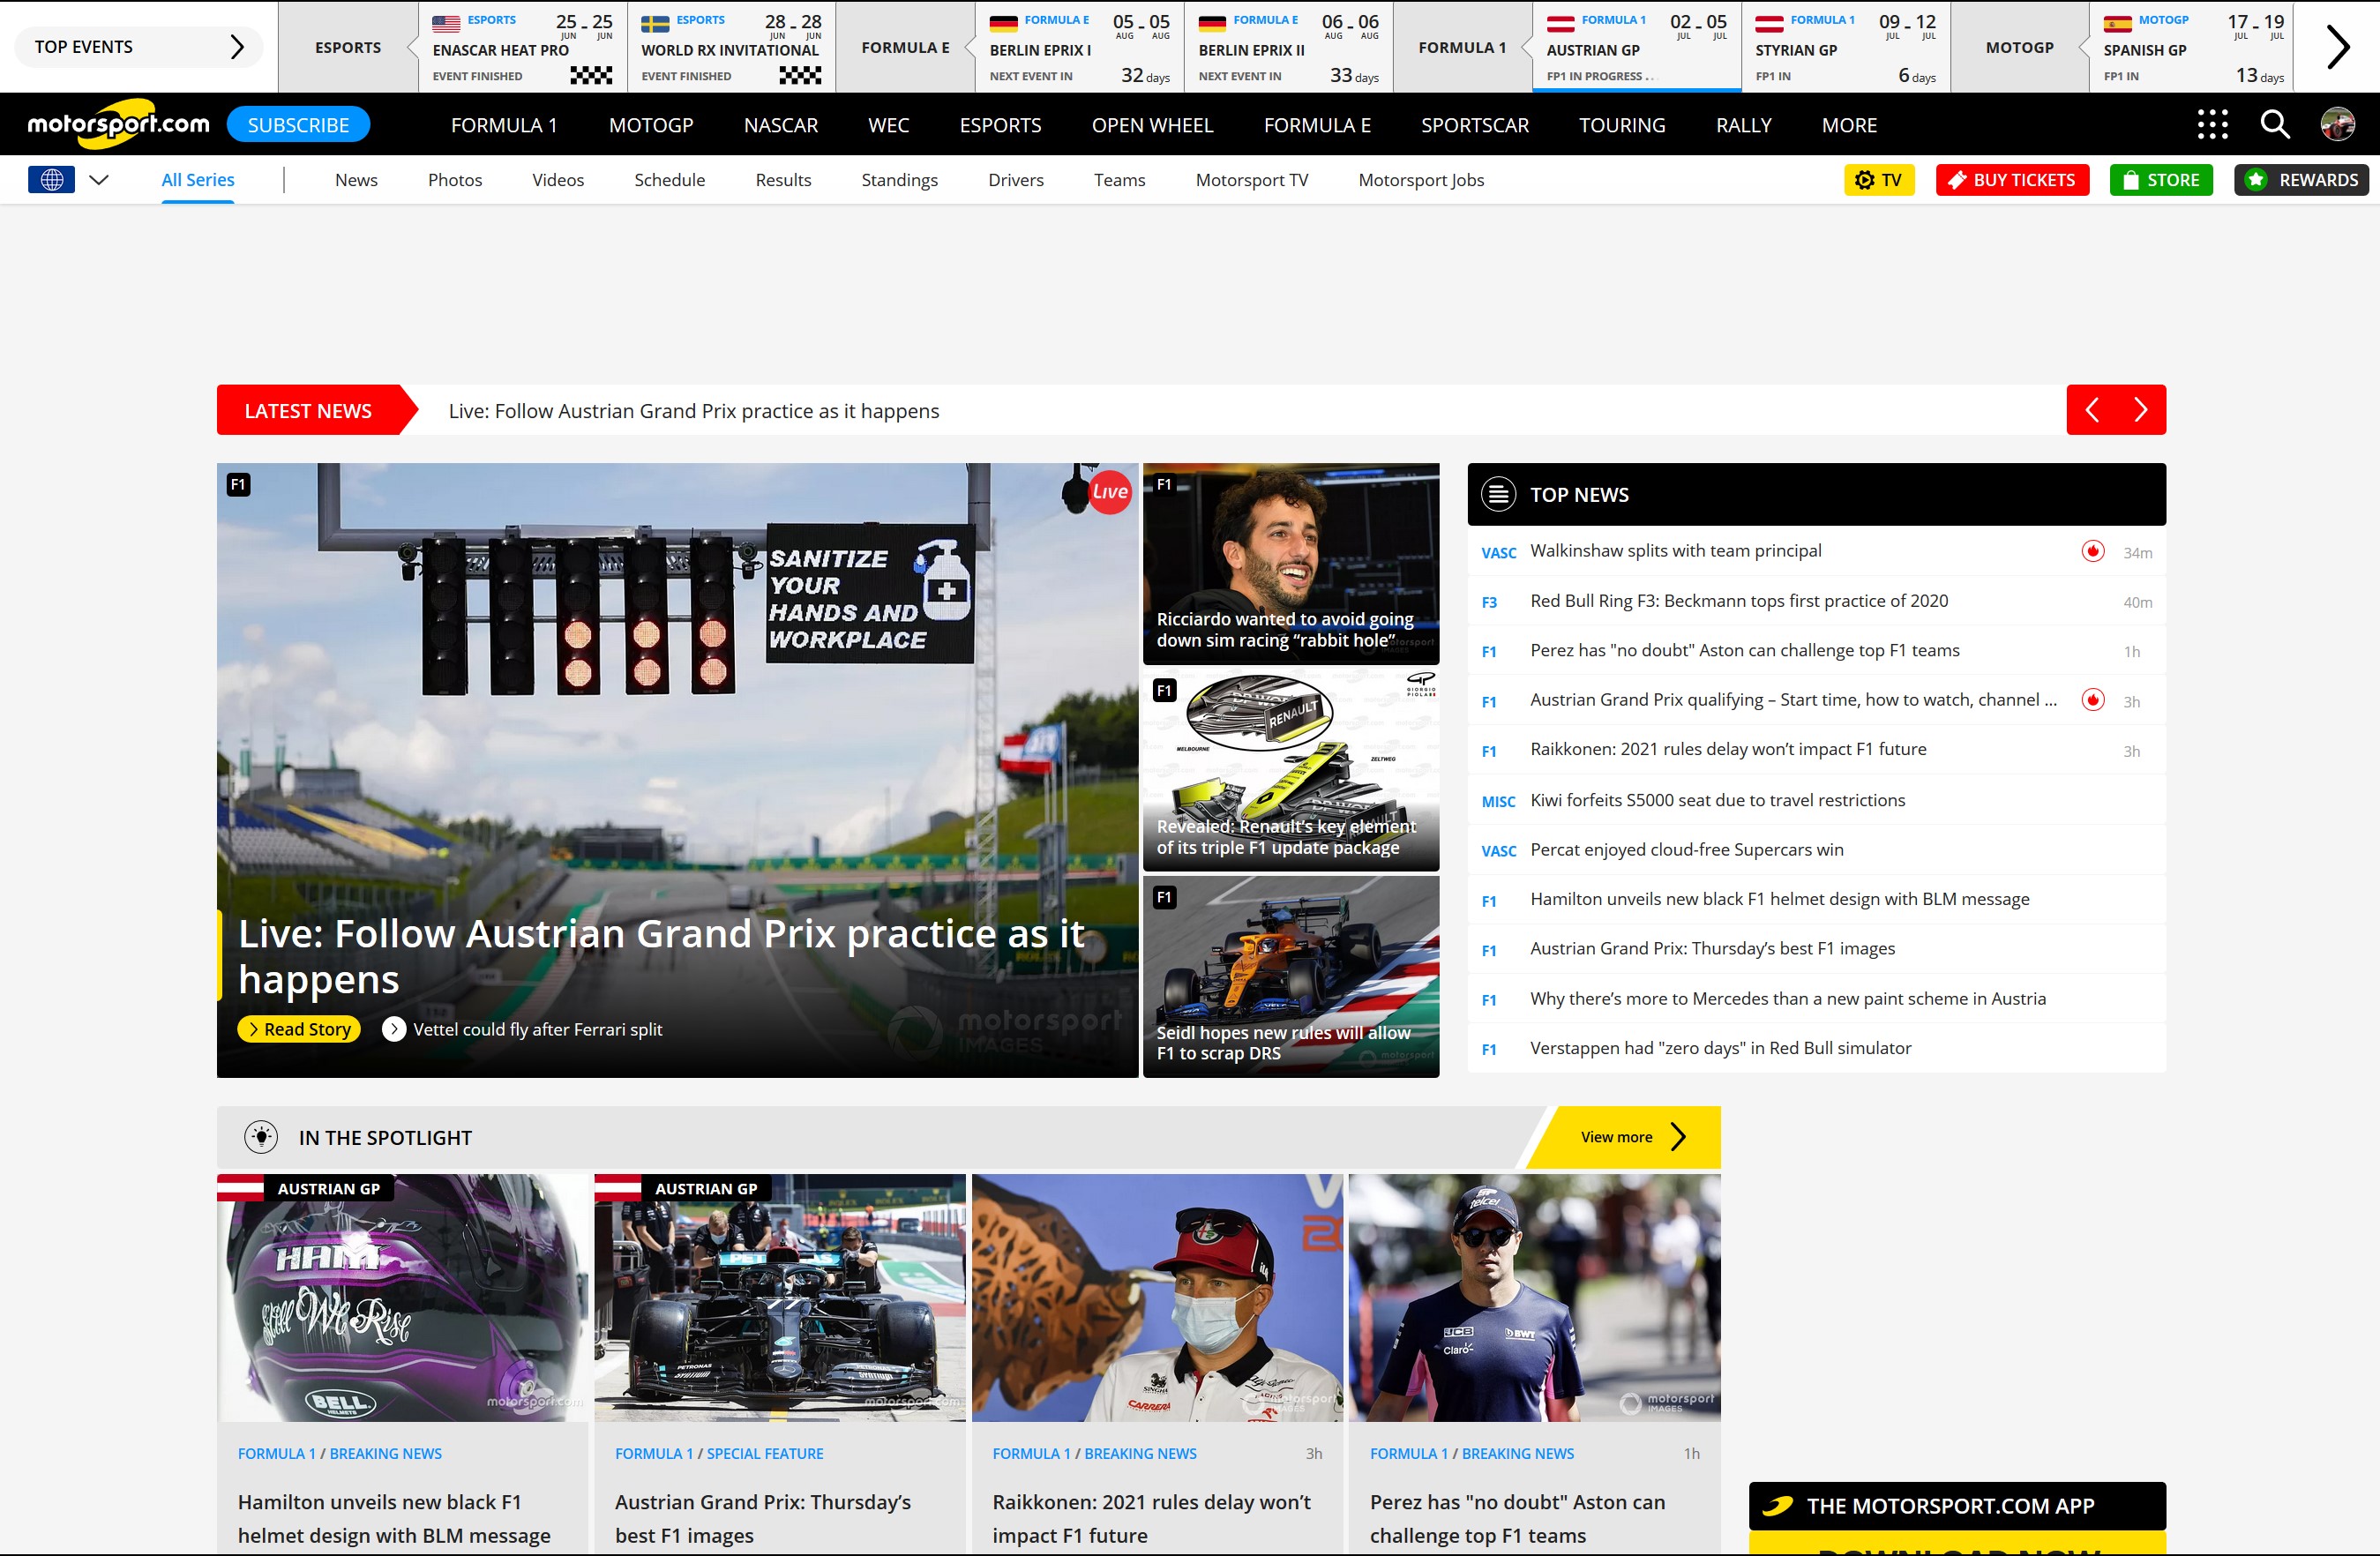
Task: Click Latest News ticker headline
Action: click(694, 411)
